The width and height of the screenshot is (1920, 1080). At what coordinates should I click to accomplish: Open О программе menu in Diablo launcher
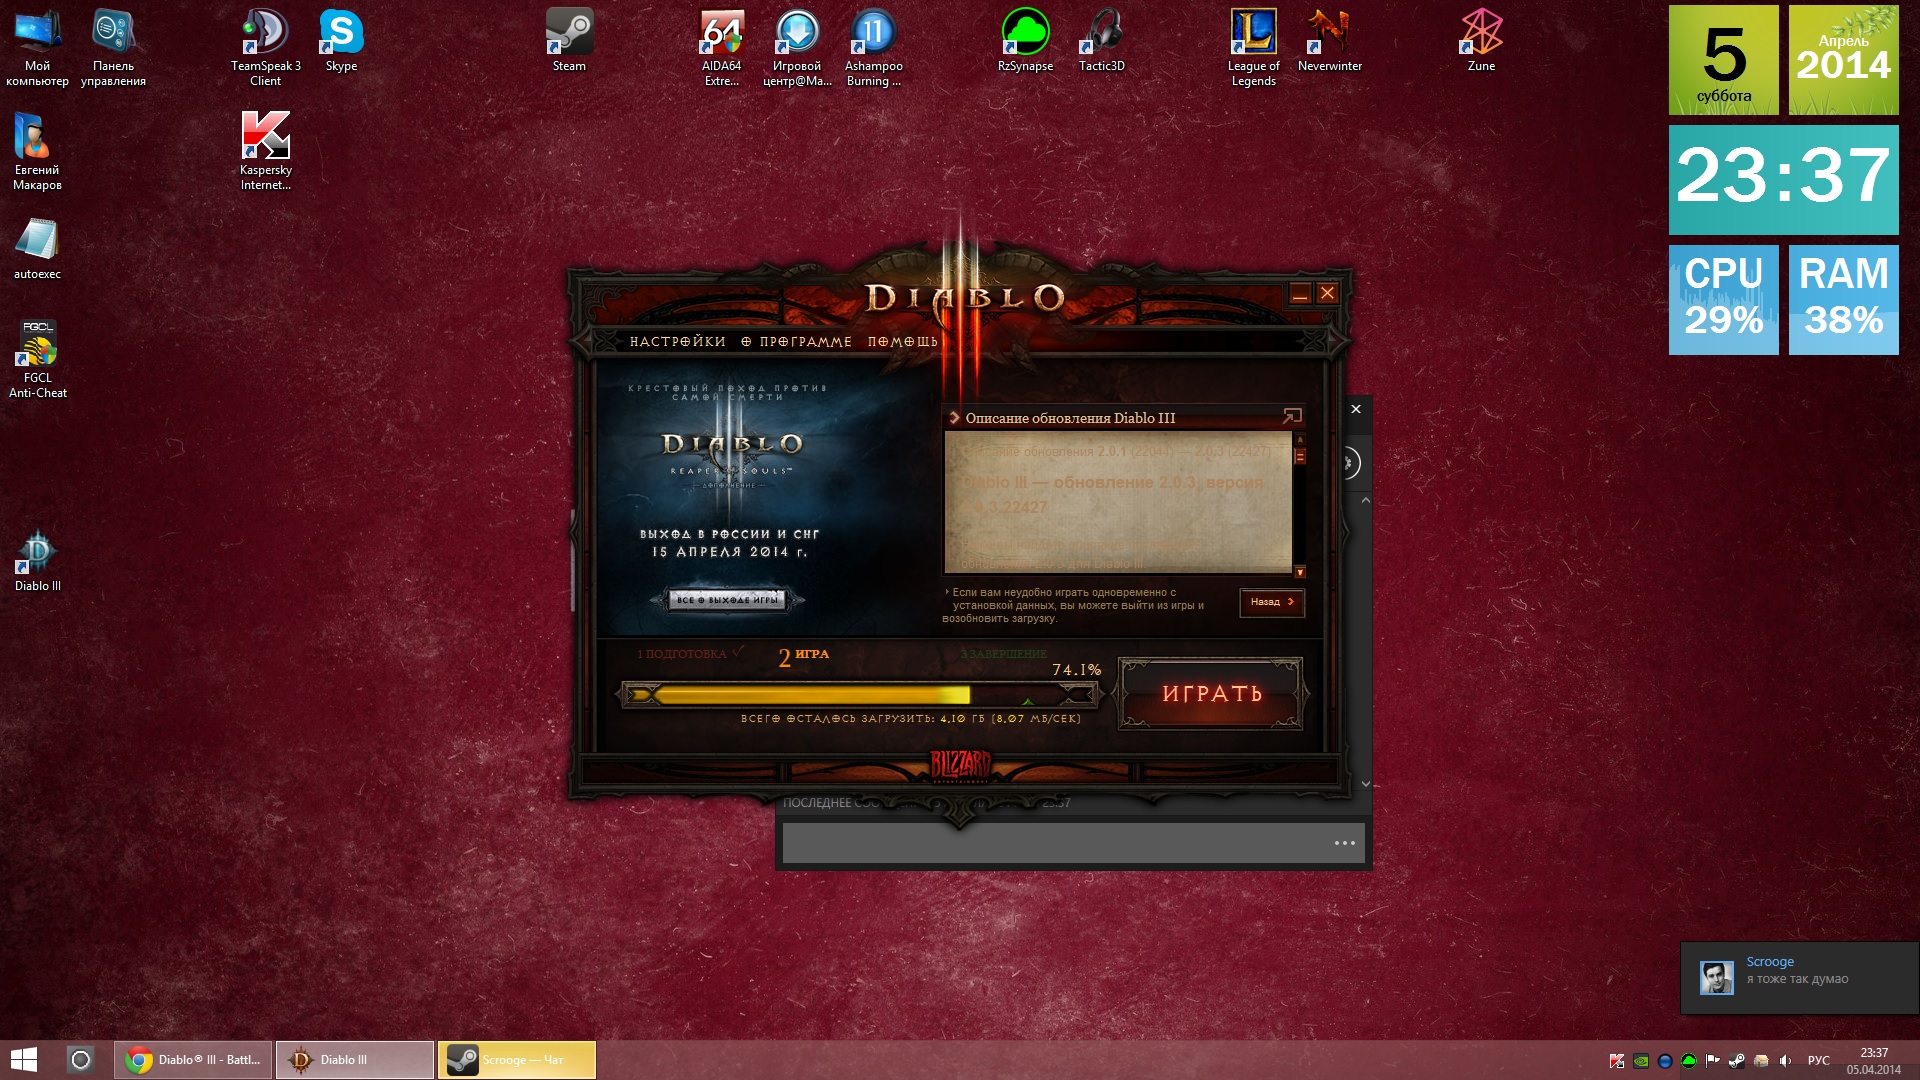click(797, 342)
